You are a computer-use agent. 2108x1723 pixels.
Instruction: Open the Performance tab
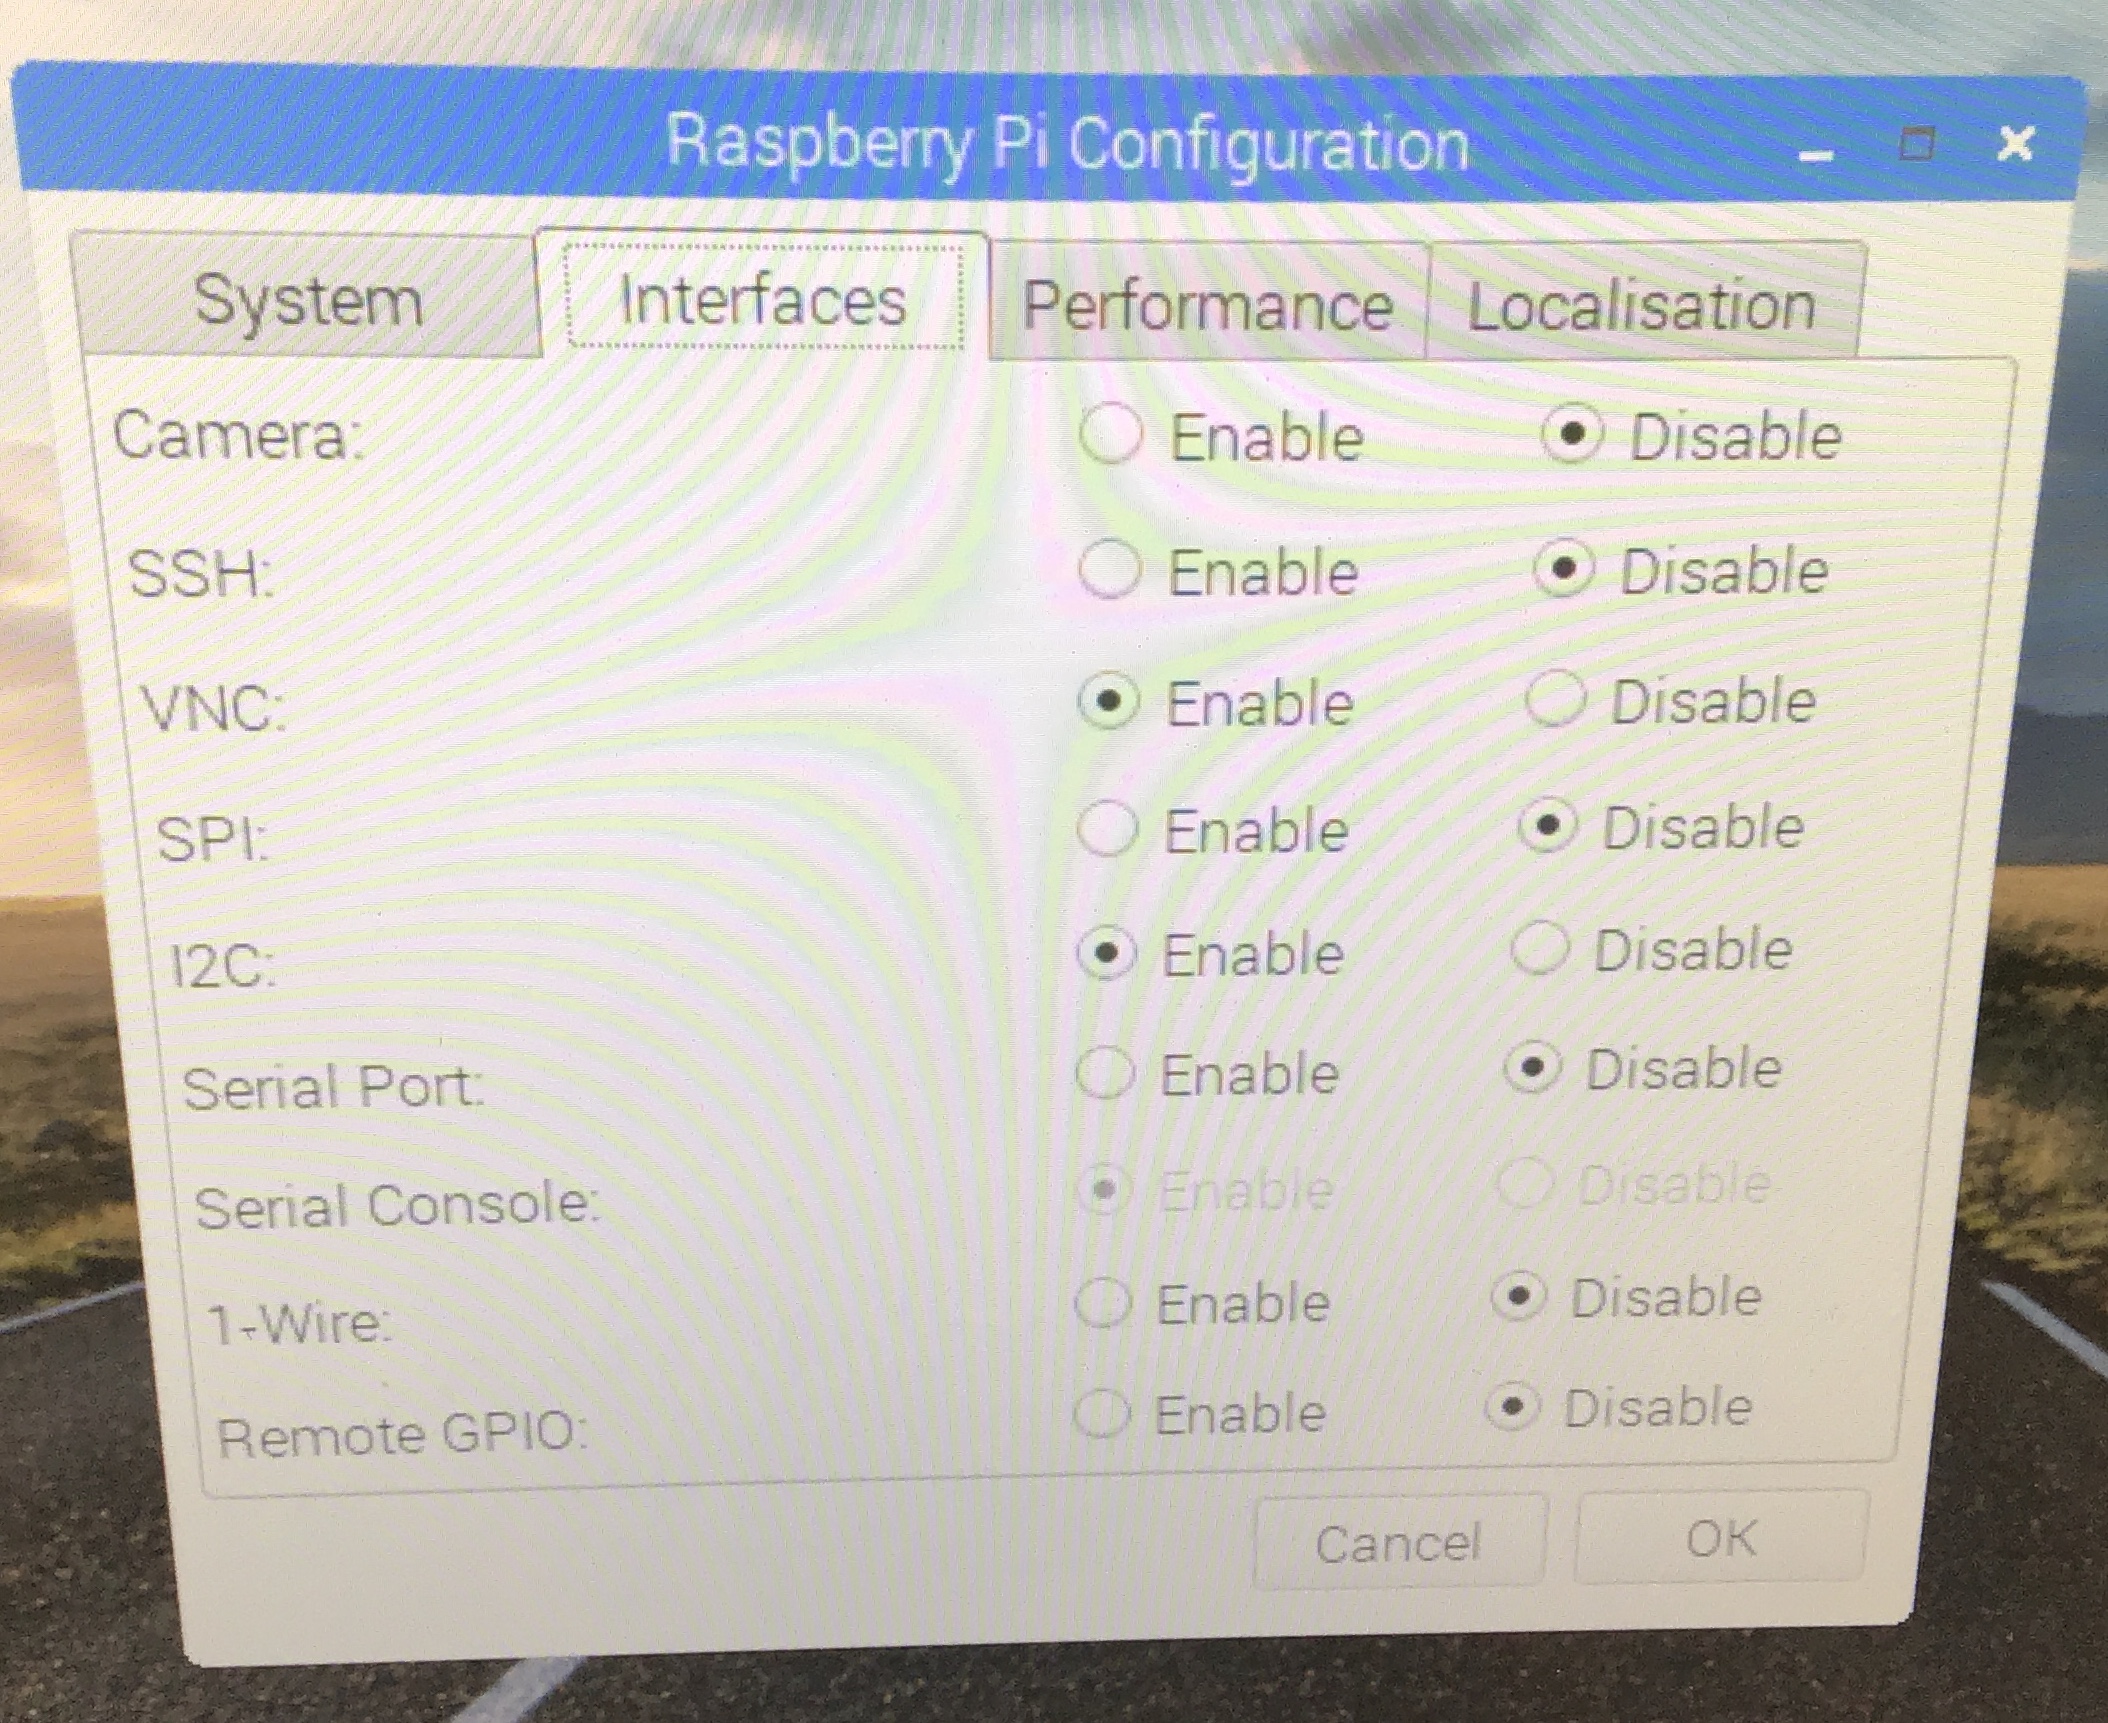pos(1207,305)
